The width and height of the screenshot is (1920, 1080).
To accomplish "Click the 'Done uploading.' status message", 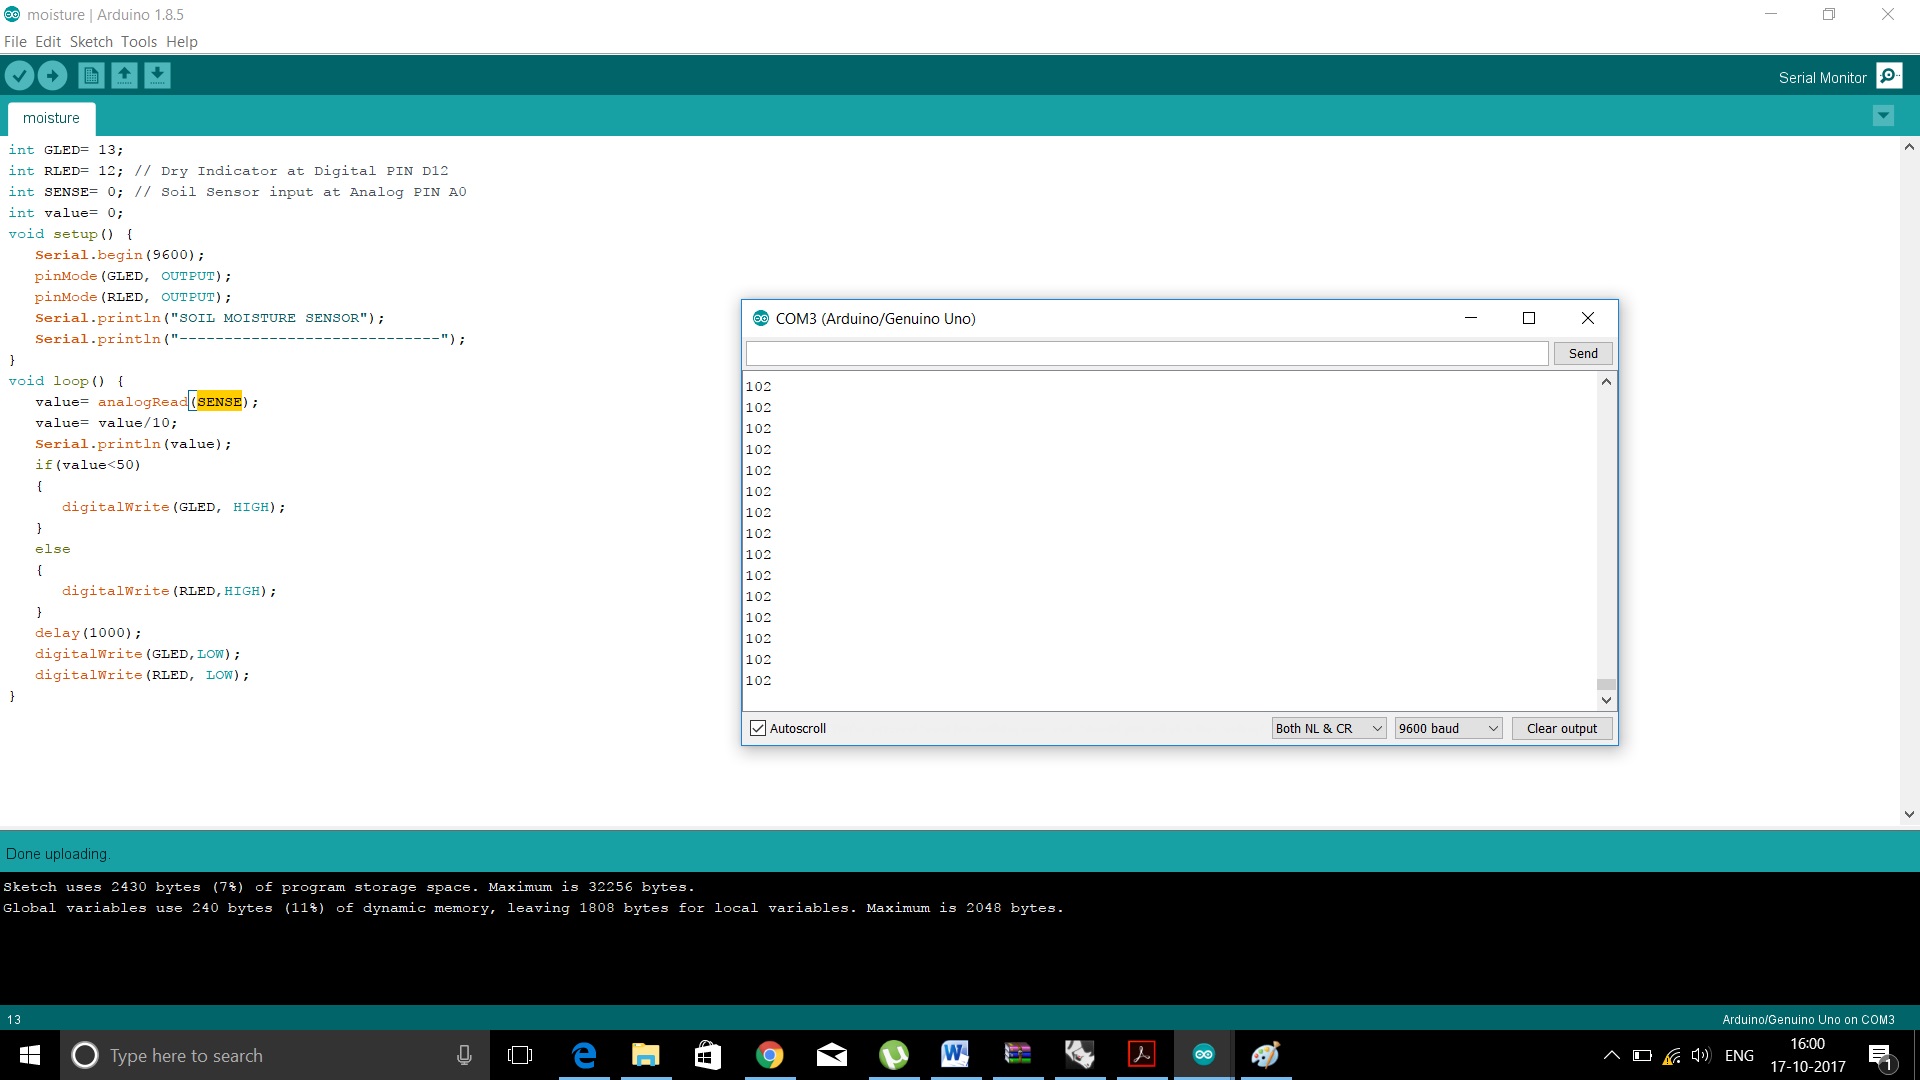I will point(58,854).
